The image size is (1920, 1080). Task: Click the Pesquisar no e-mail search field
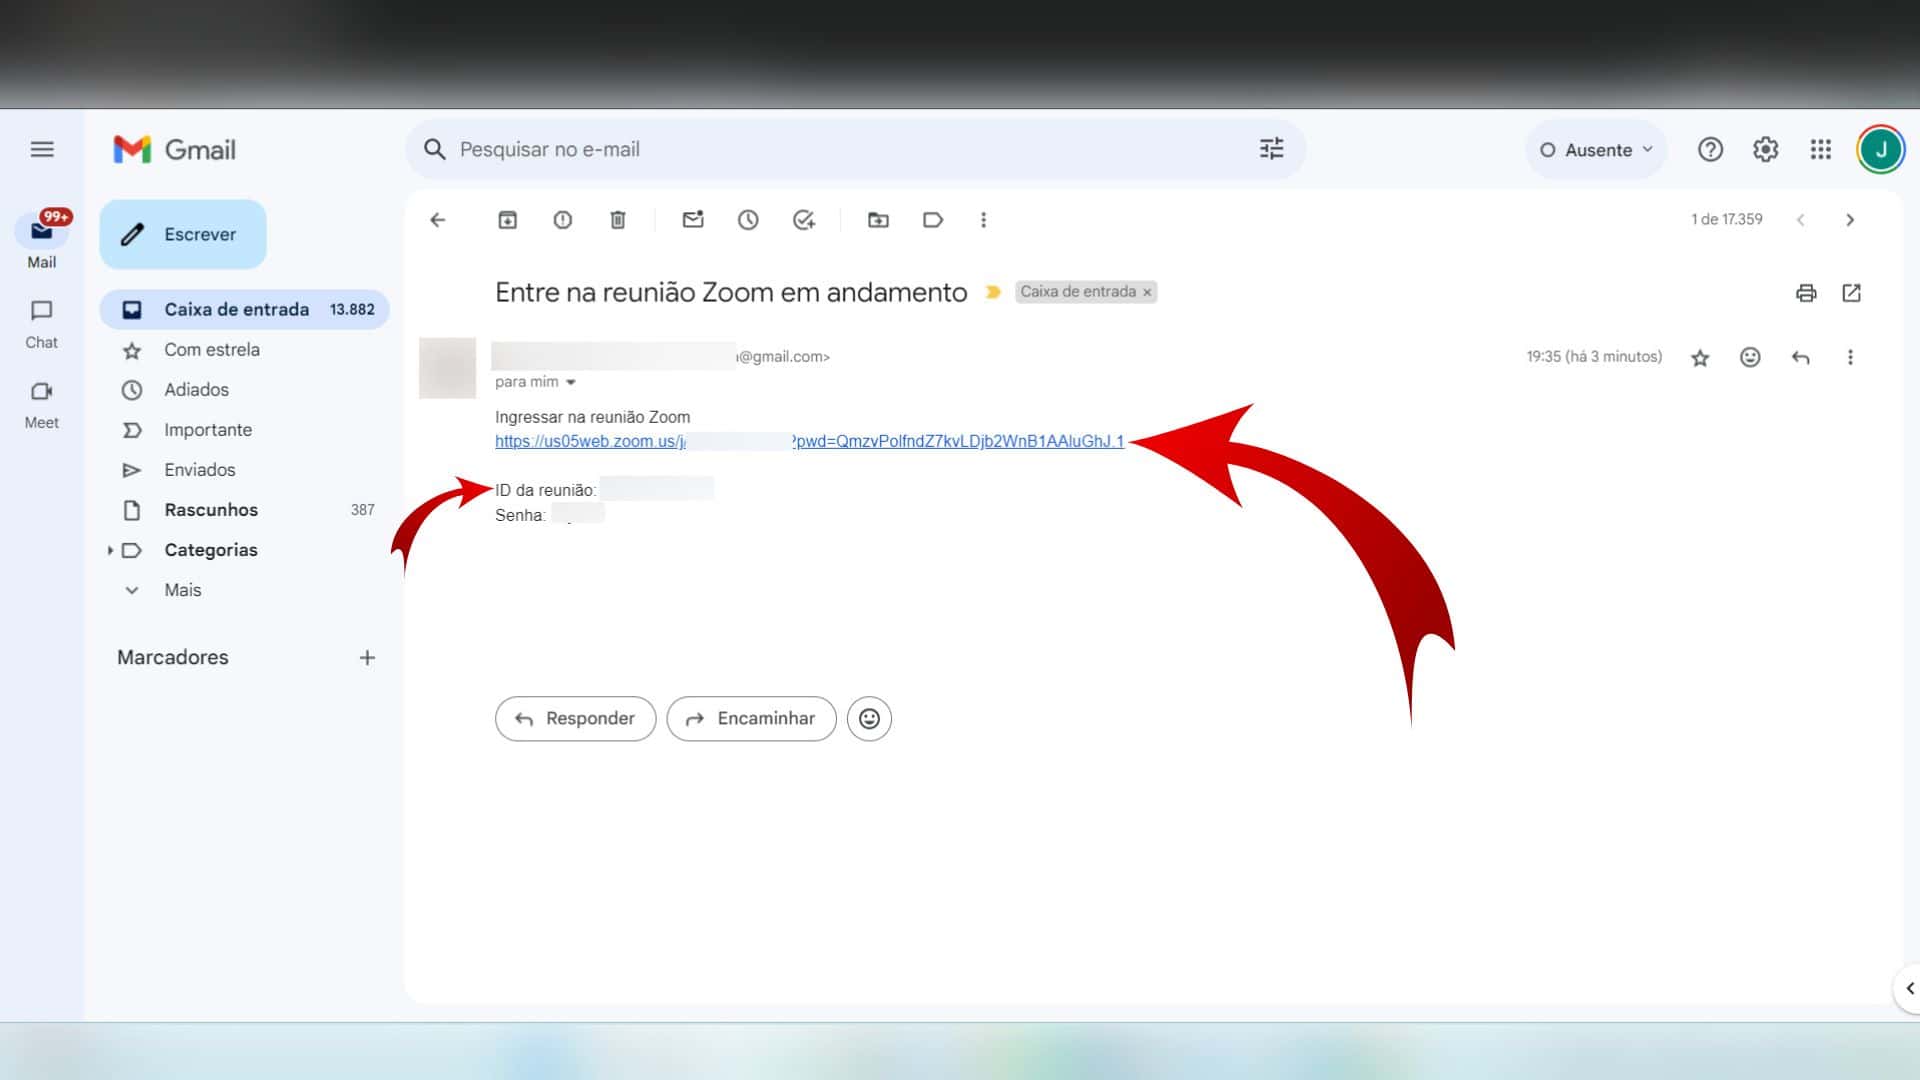pos(840,150)
